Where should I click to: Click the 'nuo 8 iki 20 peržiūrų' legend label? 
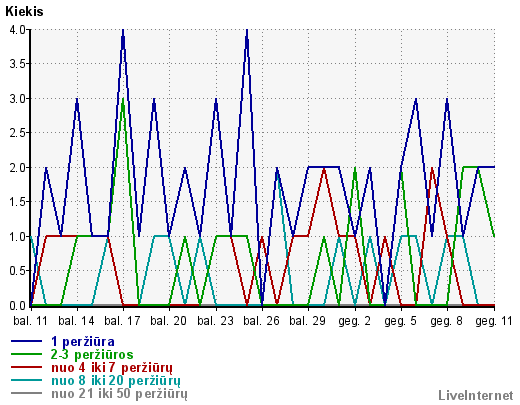click(116, 381)
